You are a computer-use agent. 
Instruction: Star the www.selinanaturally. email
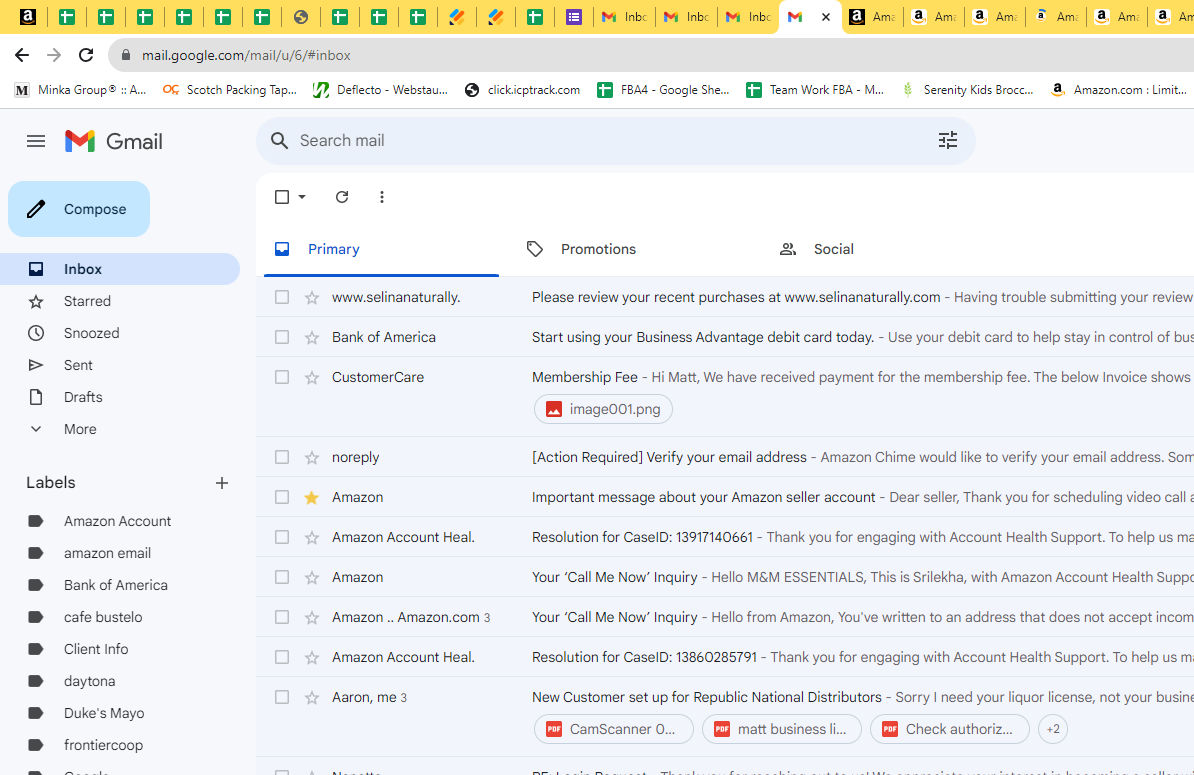(x=311, y=298)
